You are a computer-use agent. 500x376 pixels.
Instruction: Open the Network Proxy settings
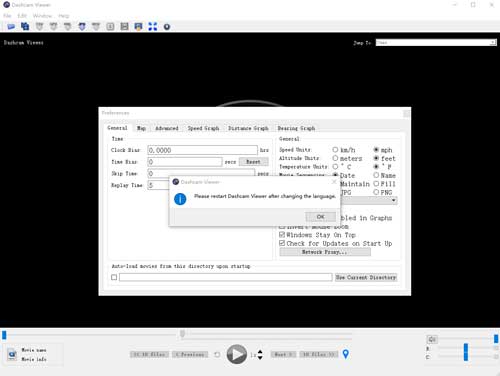click(325, 252)
